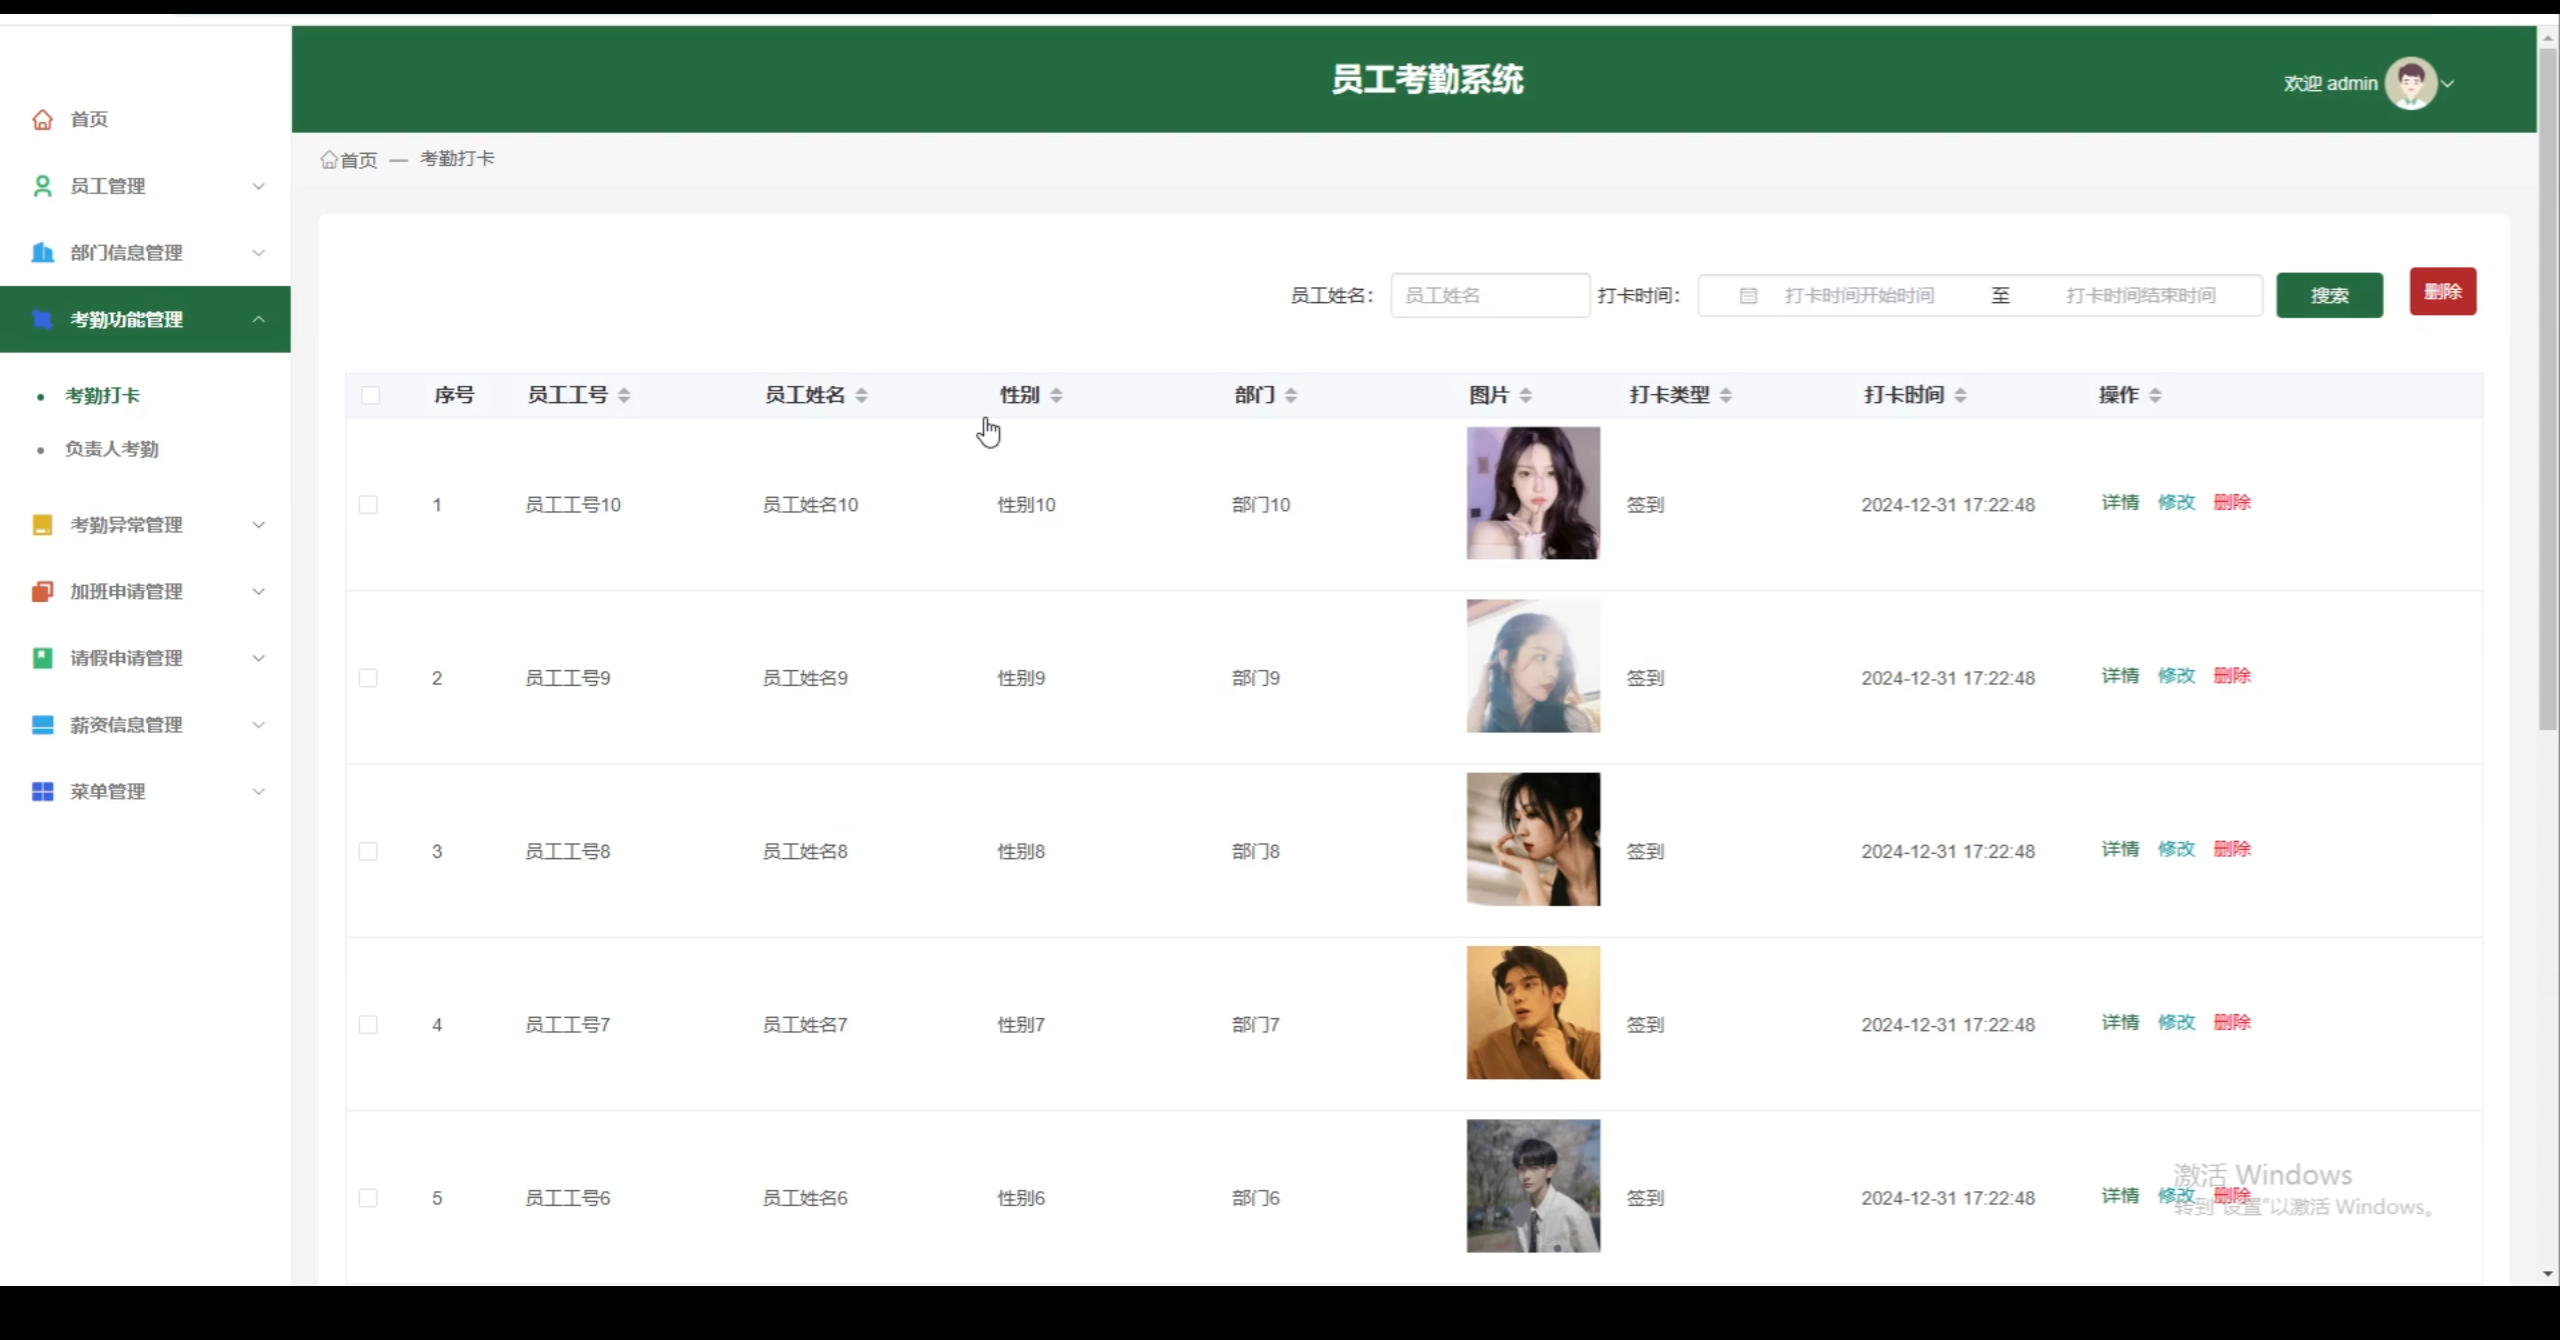Sort by the employee number column arrows
The height and width of the screenshot is (1340, 2560).
pos(624,395)
